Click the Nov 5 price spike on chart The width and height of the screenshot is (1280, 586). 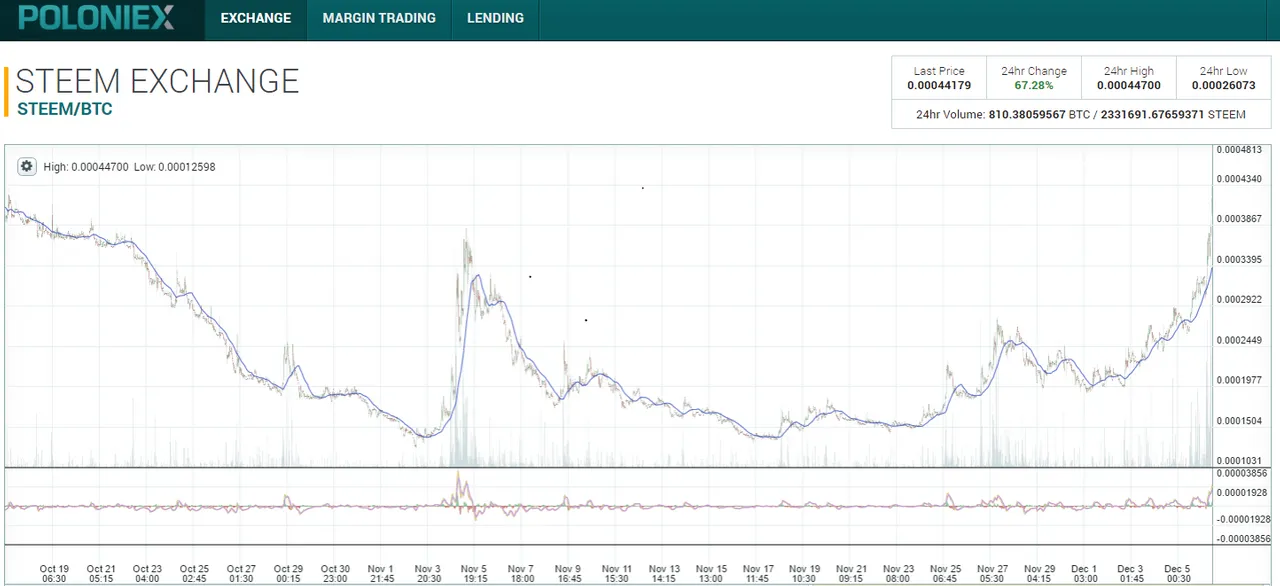point(466,240)
